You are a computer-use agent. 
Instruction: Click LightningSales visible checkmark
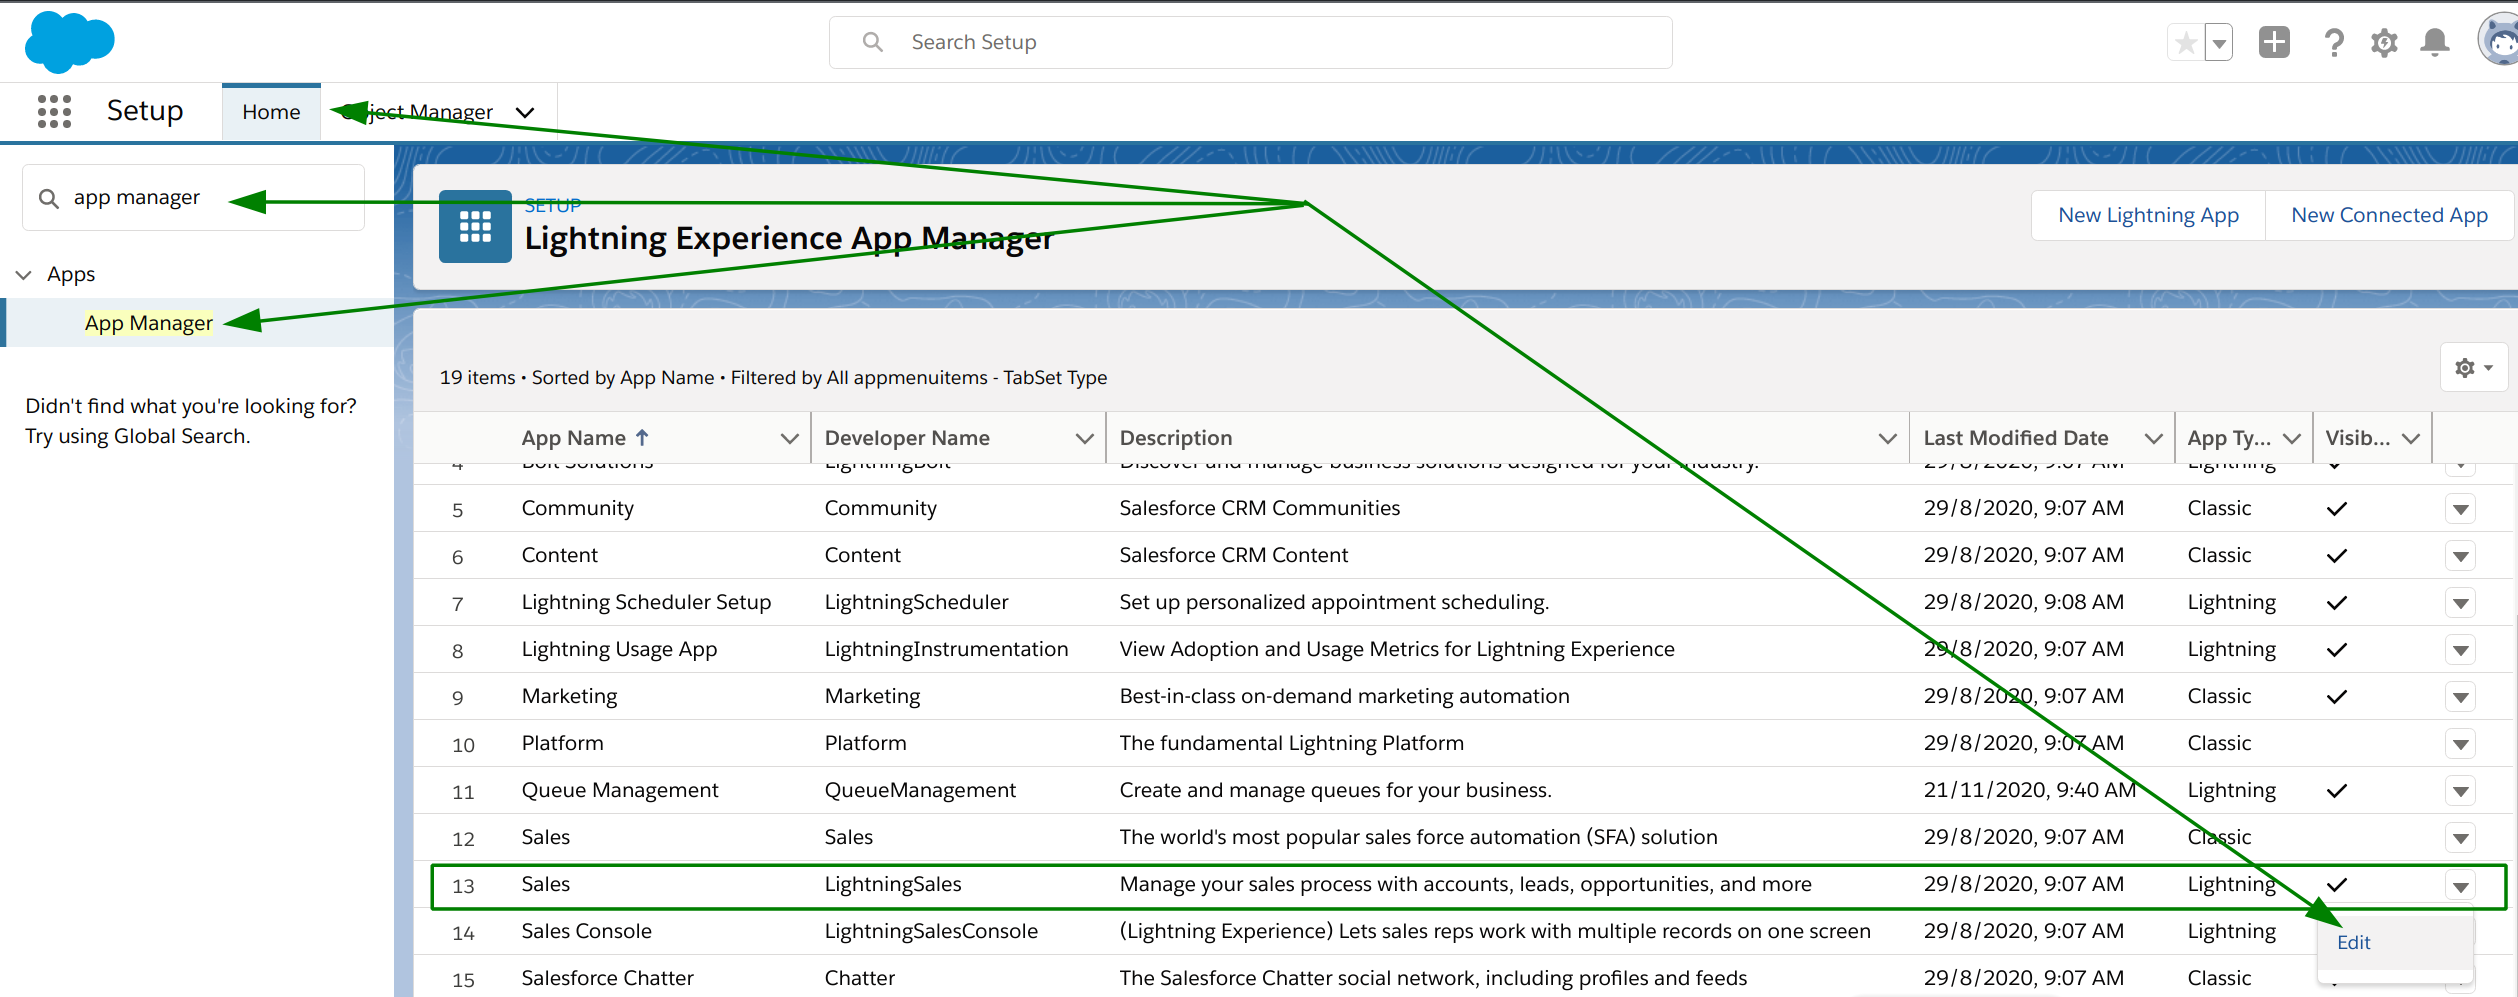tap(2336, 885)
